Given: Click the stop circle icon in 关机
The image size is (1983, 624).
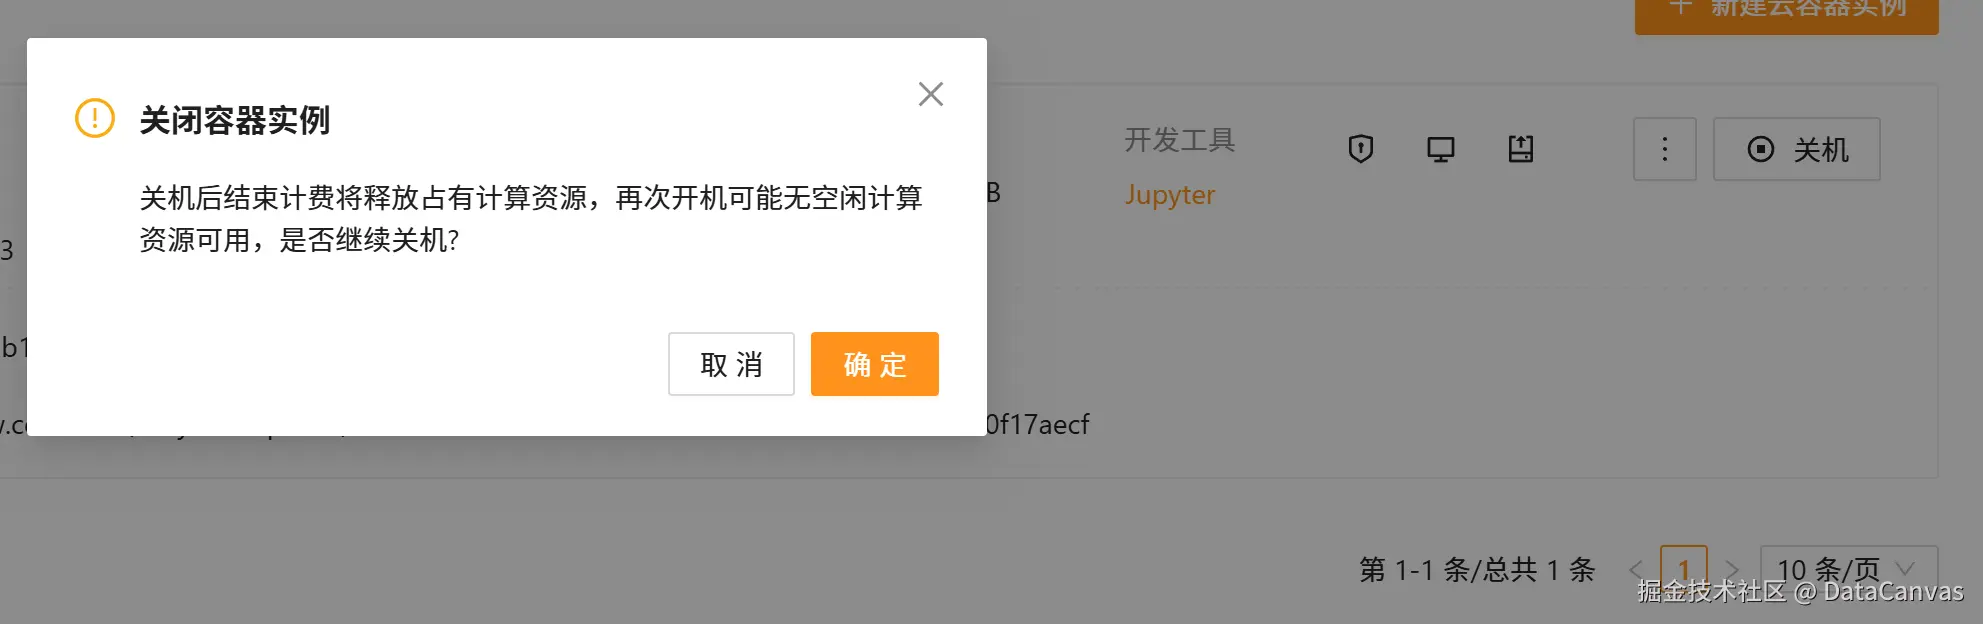Looking at the screenshot, I should pyautogui.click(x=1761, y=149).
